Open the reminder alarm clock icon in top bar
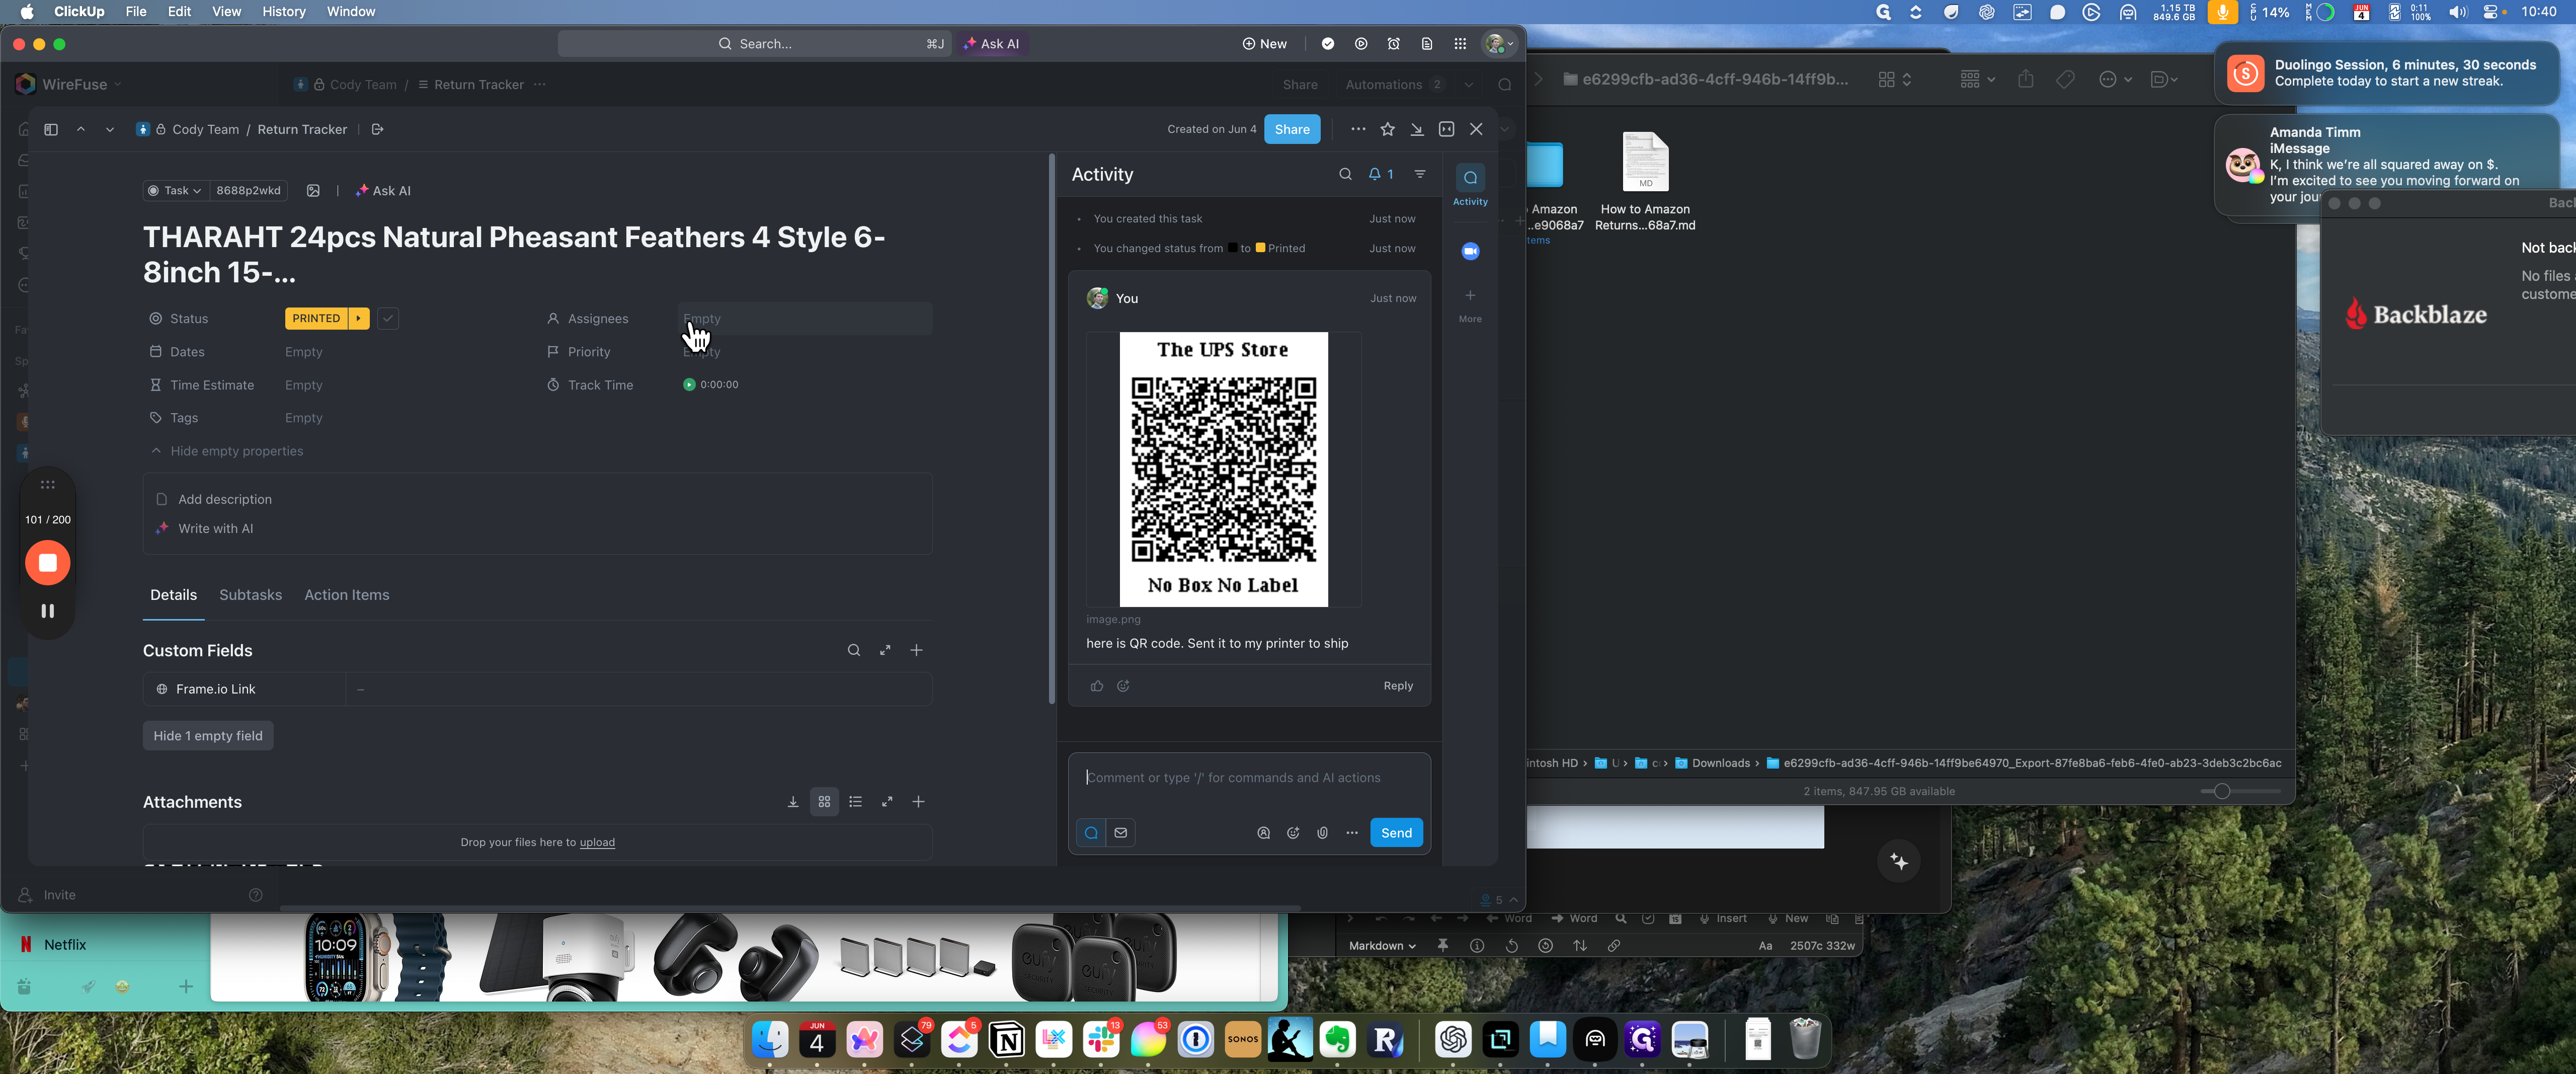Image resolution: width=2576 pixels, height=1074 pixels. pos(1393,44)
